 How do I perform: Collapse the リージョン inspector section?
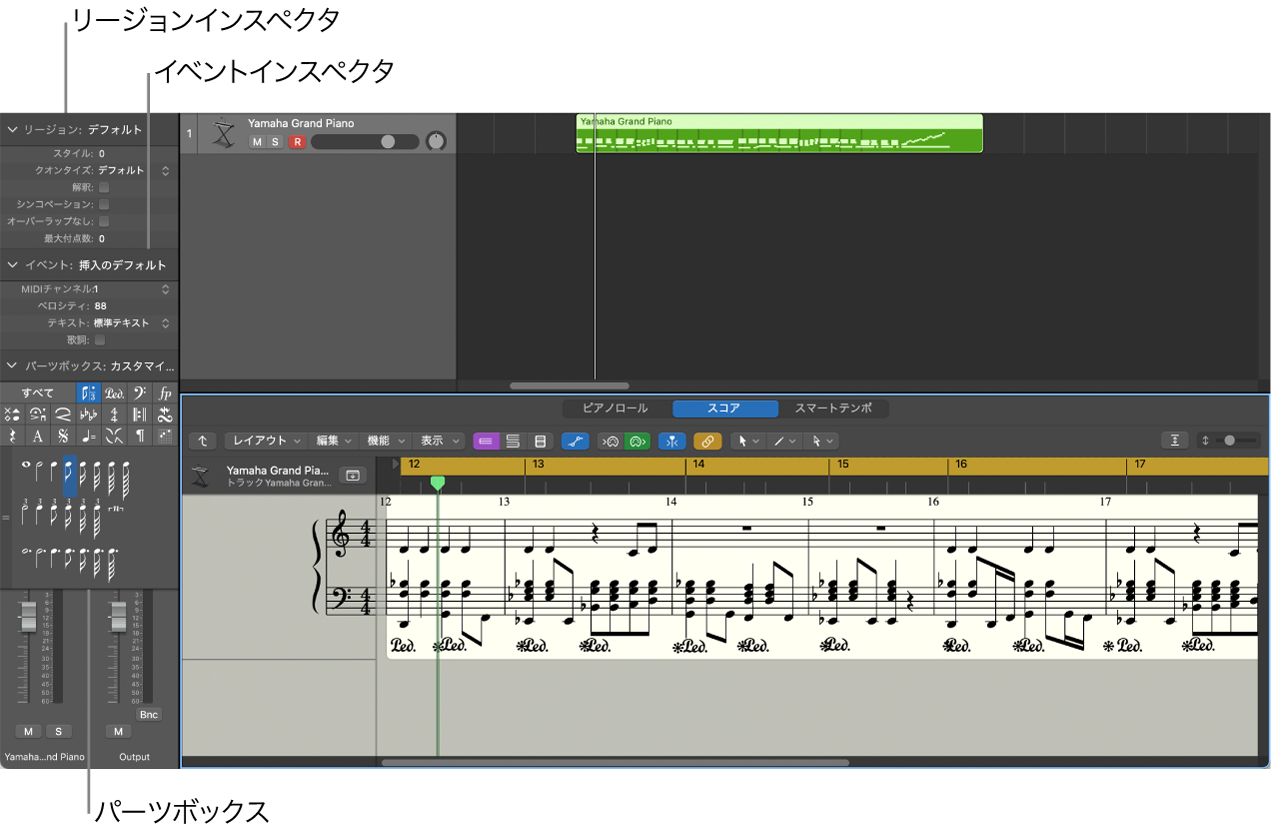pyautogui.click(x=13, y=130)
